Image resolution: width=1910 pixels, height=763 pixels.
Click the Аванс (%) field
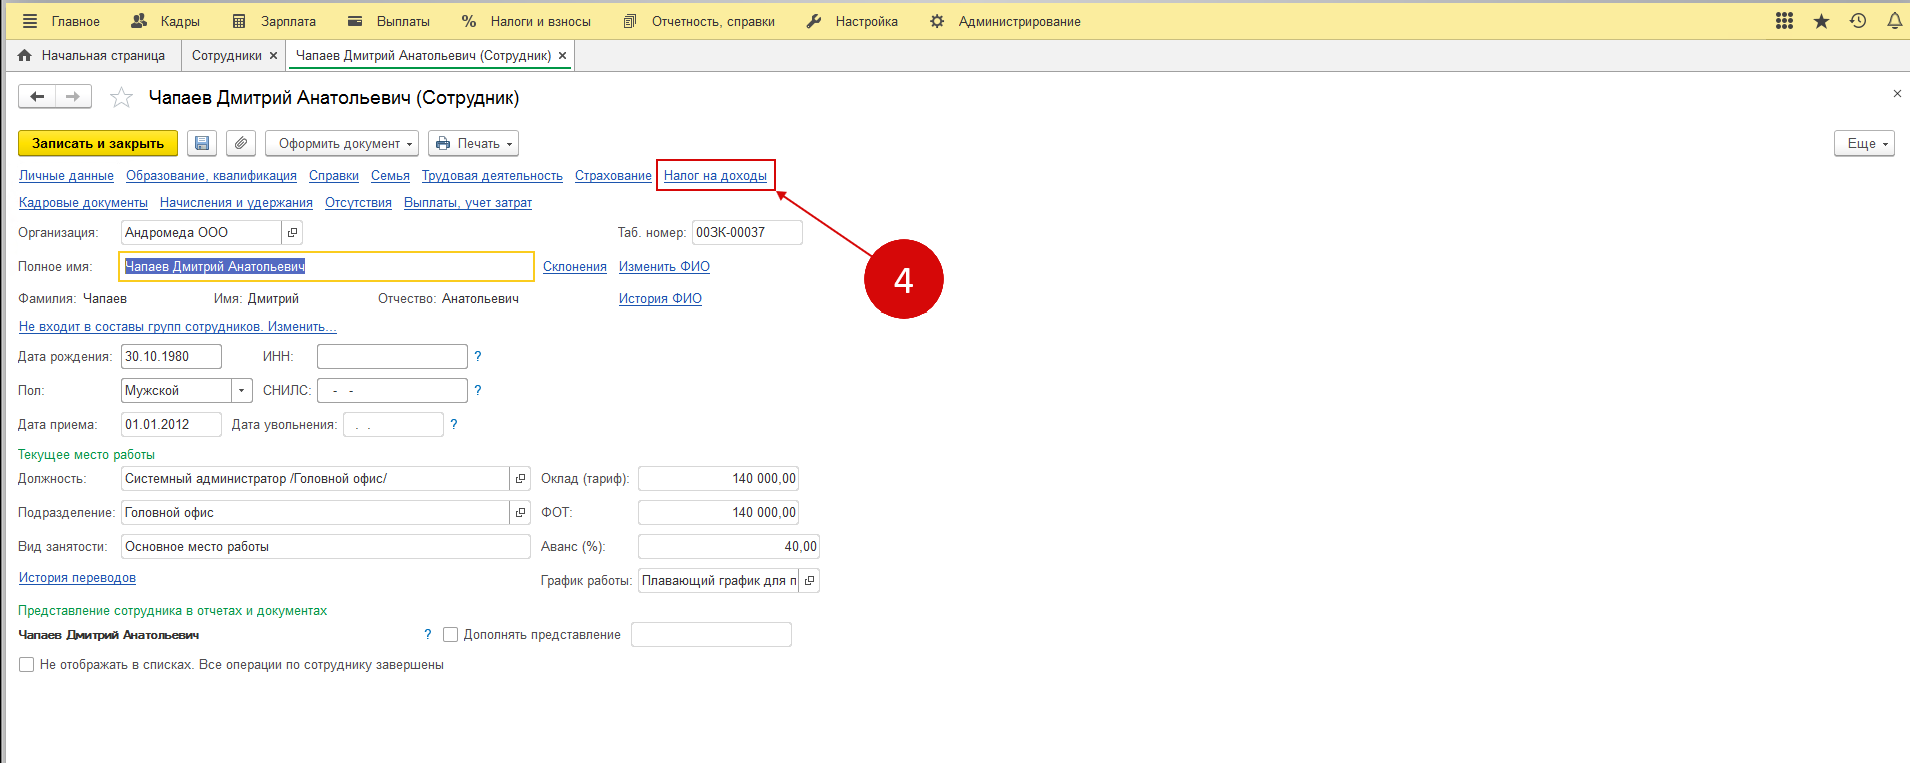[728, 547]
